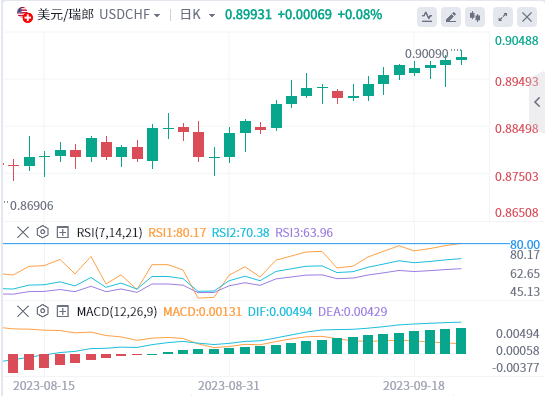The height and width of the screenshot is (396, 545).
Task: Expand the MACD panel with plus icon
Action: click(63, 312)
